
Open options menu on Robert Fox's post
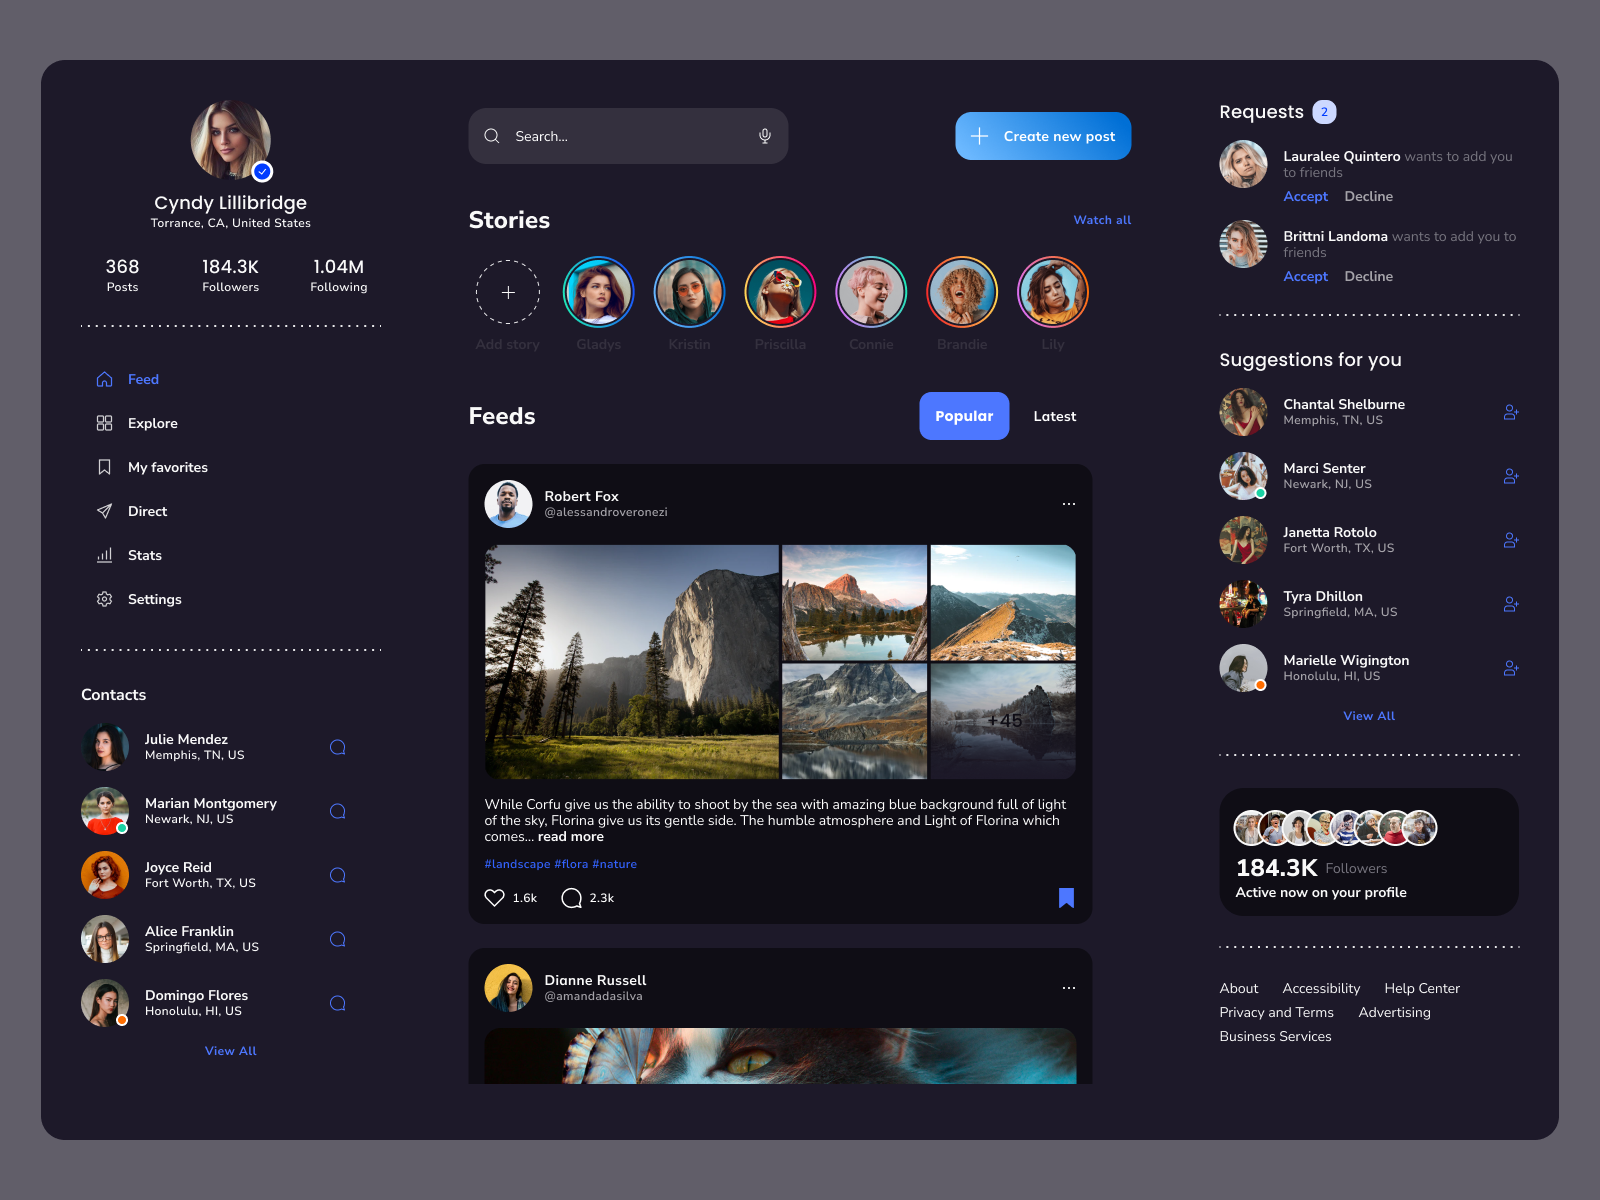[x=1068, y=504]
